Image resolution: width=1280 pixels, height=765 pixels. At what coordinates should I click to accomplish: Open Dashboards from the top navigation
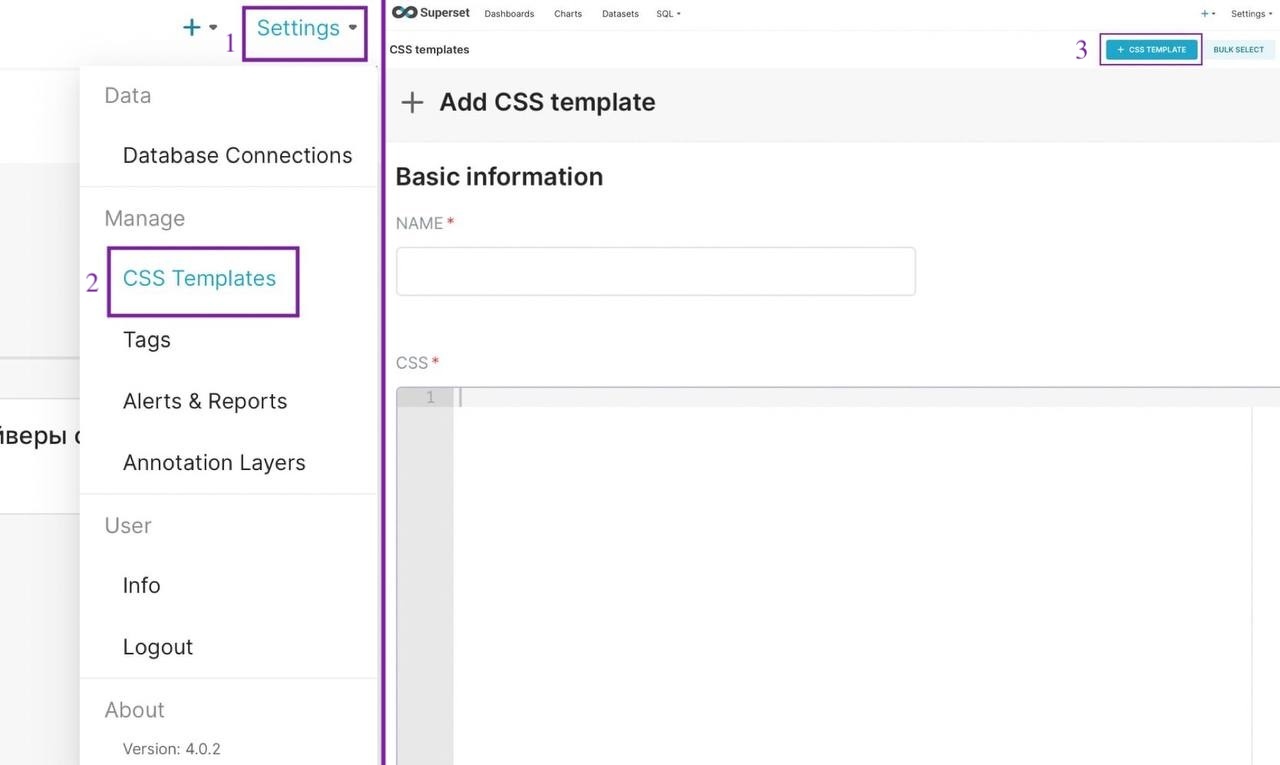pos(509,14)
